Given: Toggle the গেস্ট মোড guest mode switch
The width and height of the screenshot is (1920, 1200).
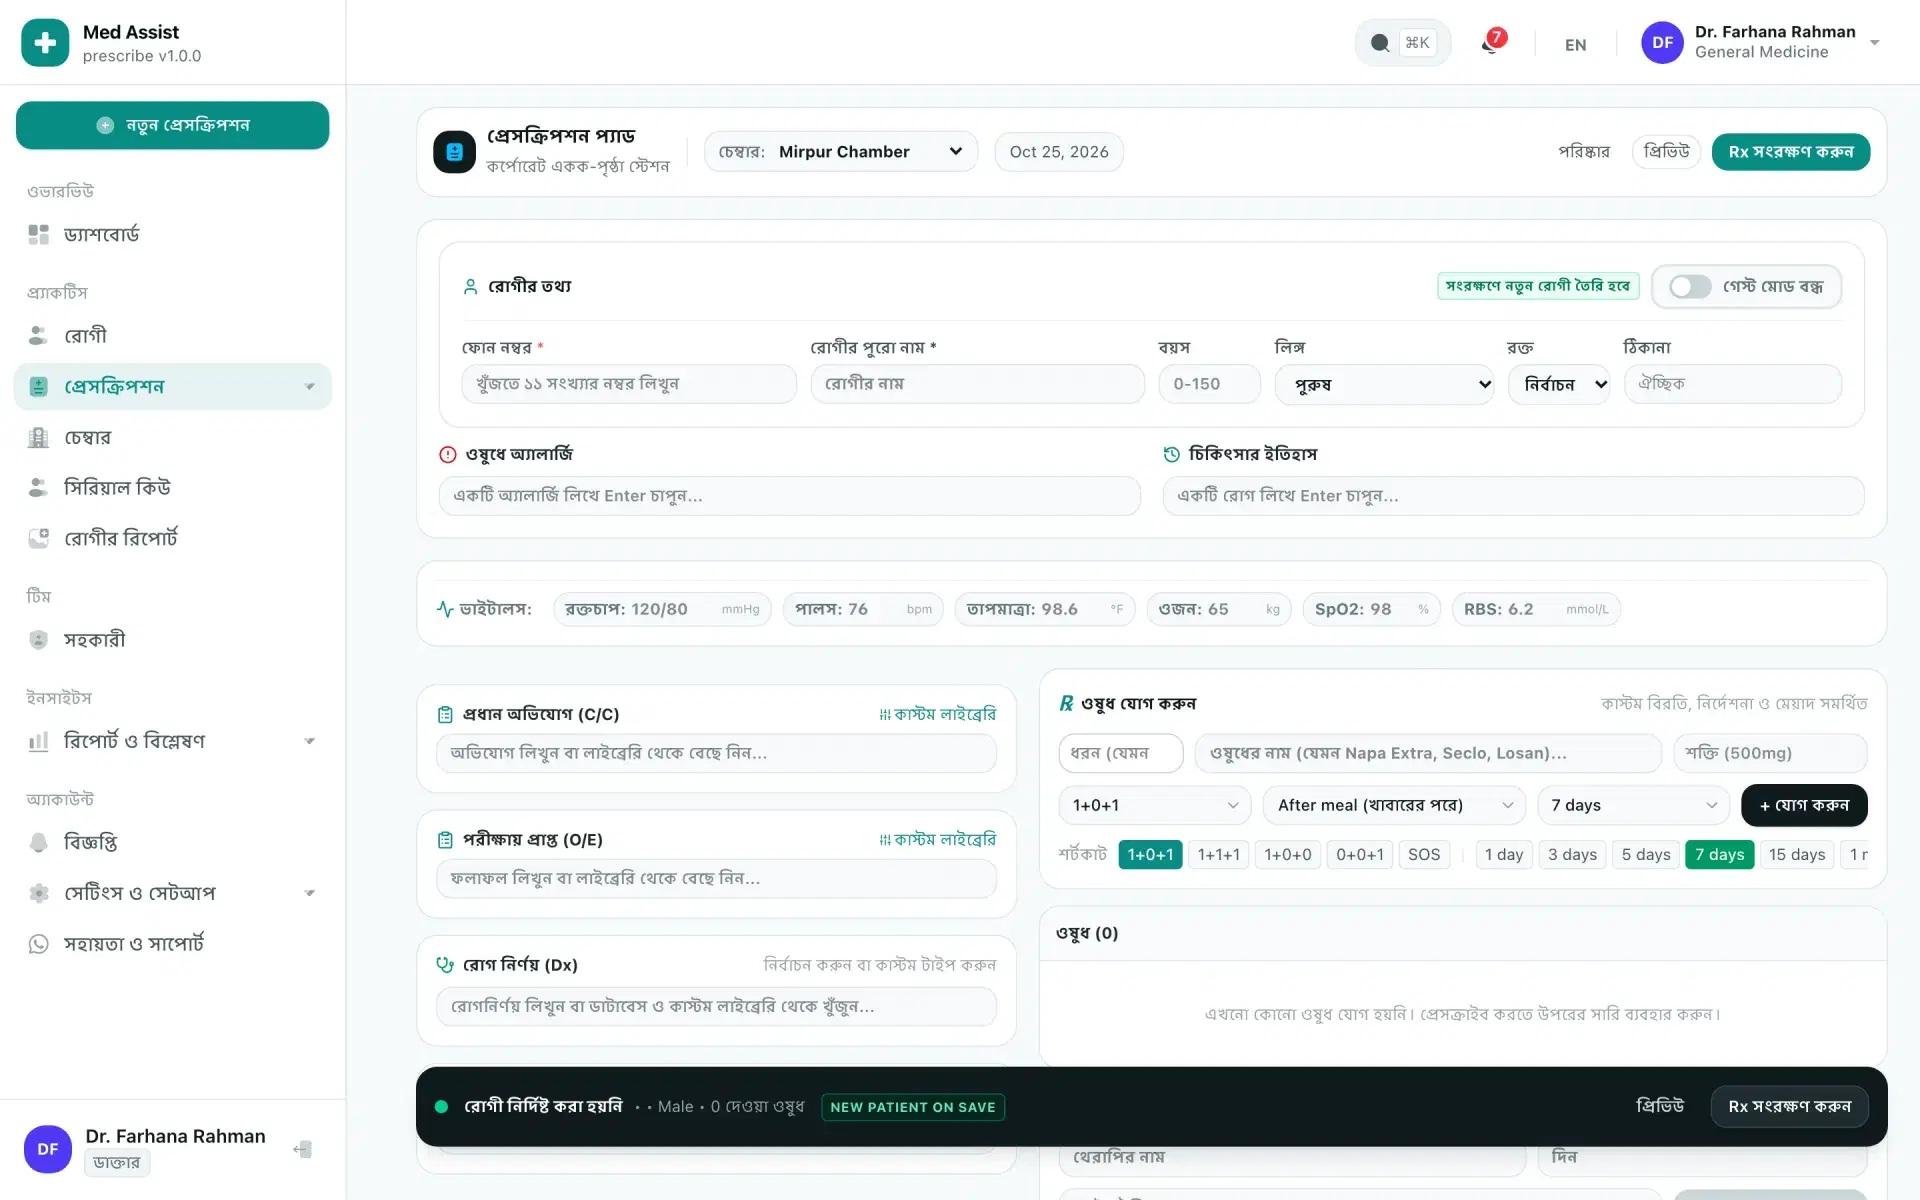Looking at the screenshot, I should (1690, 287).
